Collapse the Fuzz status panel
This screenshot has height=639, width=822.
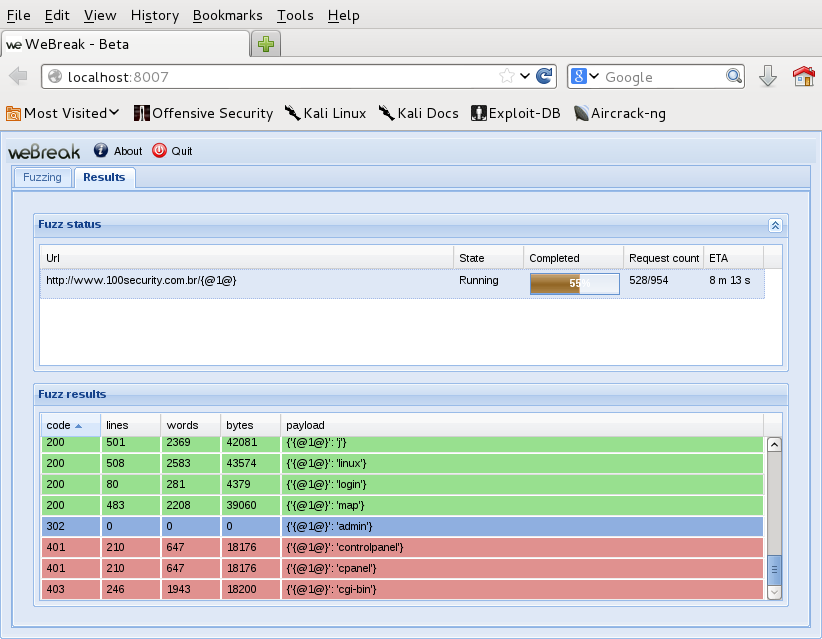pyautogui.click(x=775, y=225)
